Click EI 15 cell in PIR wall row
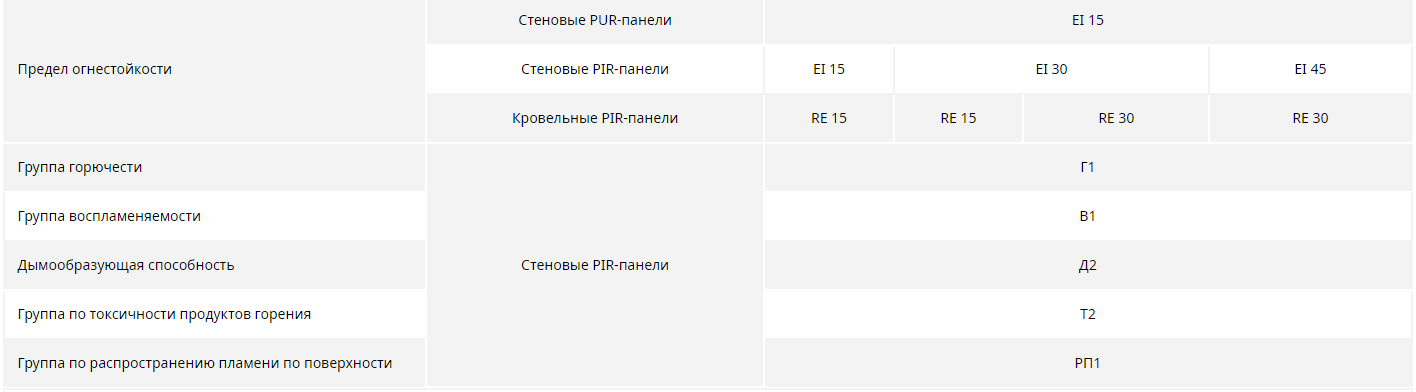 coord(829,70)
